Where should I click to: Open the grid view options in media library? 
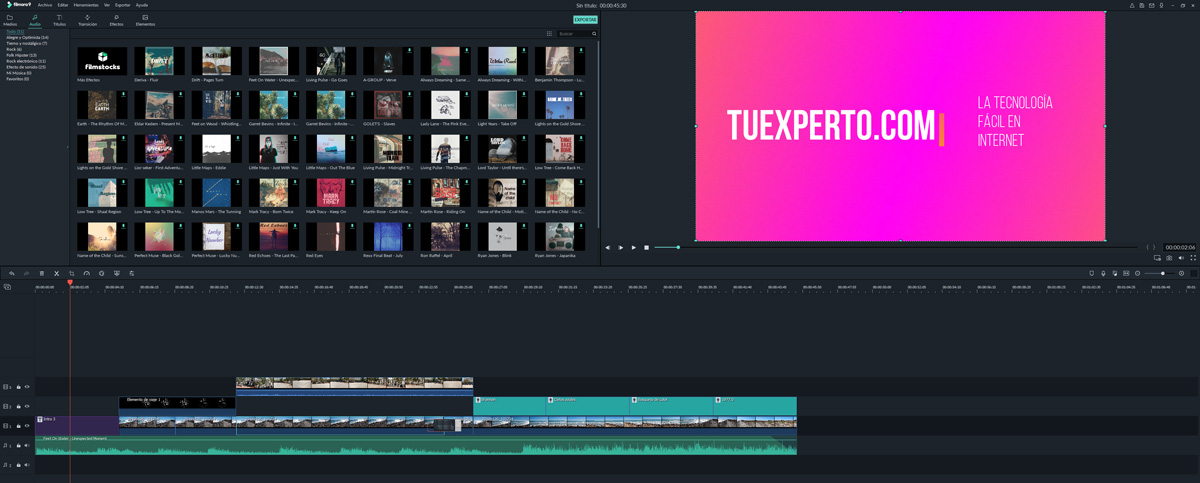point(549,34)
